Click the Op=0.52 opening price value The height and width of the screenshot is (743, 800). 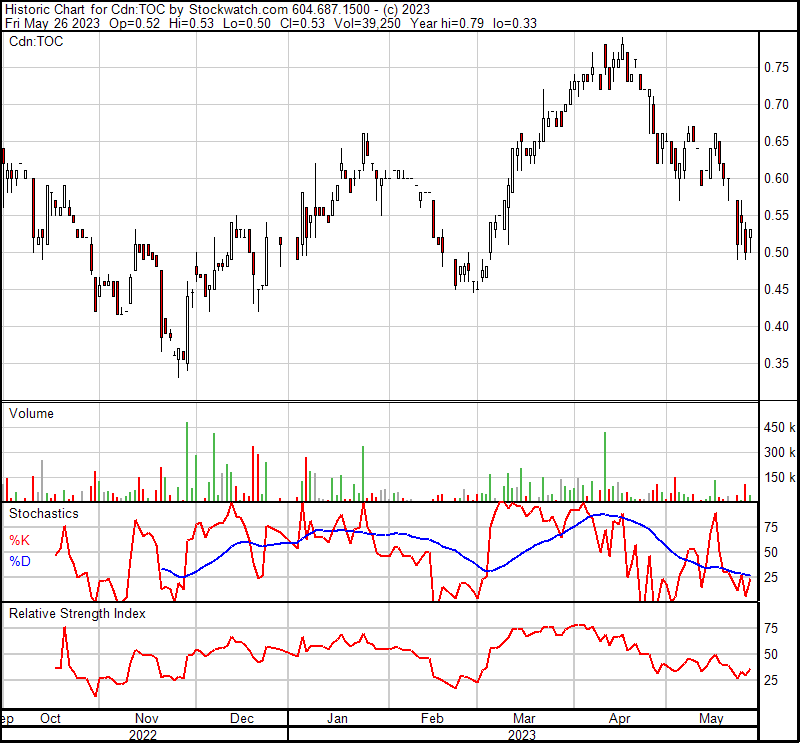(135, 23)
